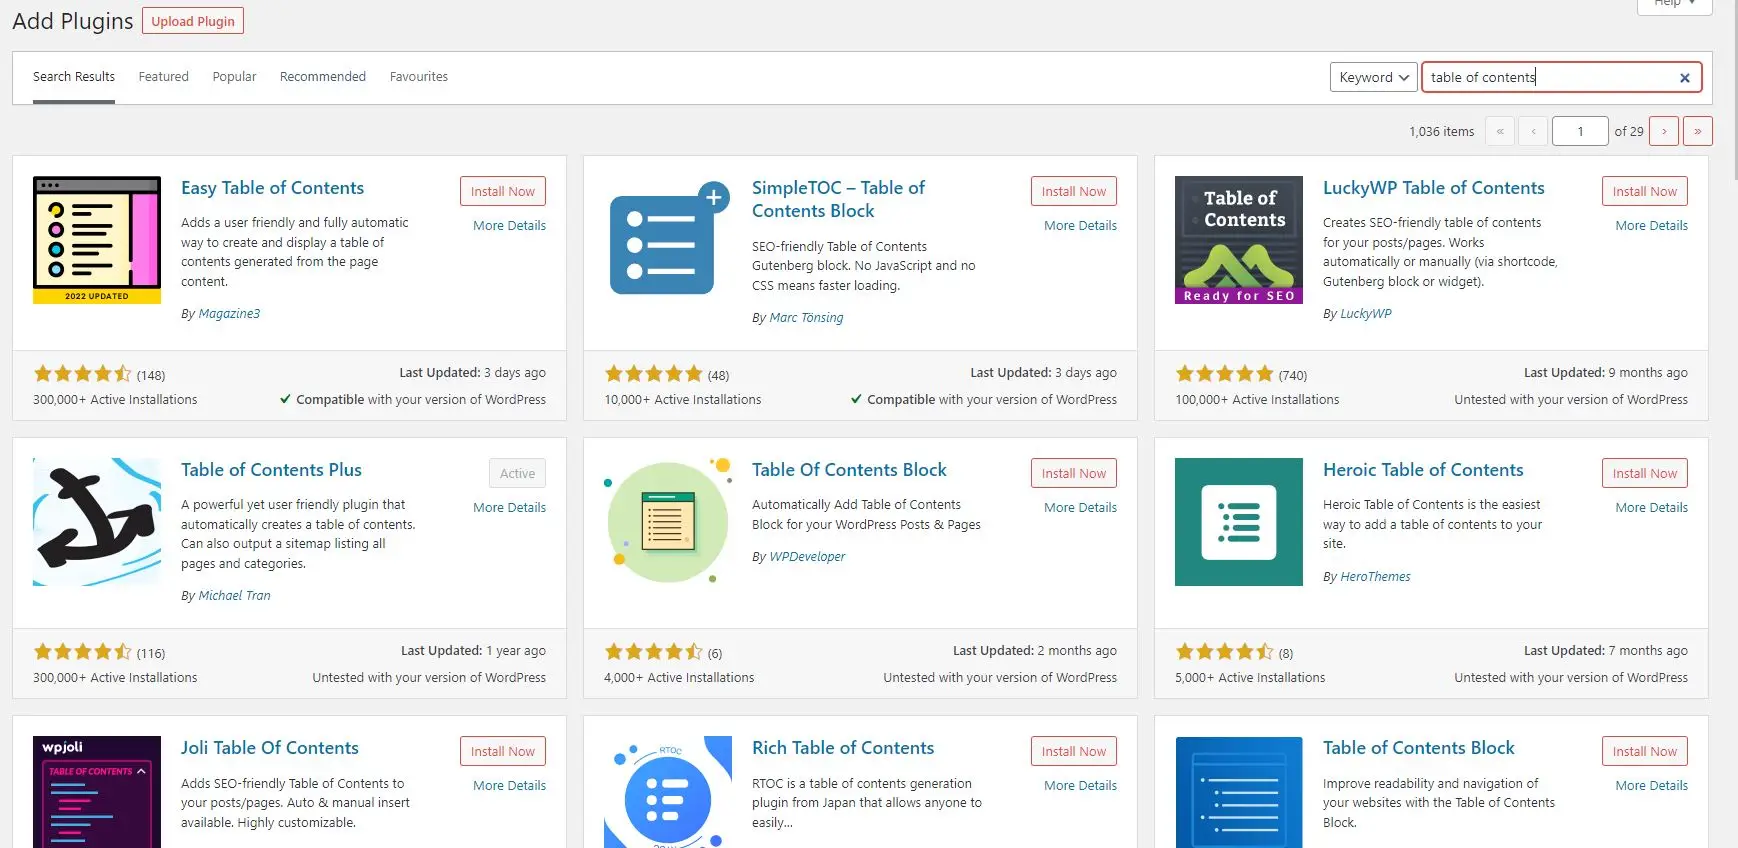Image resolution: width=1738 pixels, height=848 pixels.
Task: Open the Keyword search type dropdown
Action: (1373, 77)
